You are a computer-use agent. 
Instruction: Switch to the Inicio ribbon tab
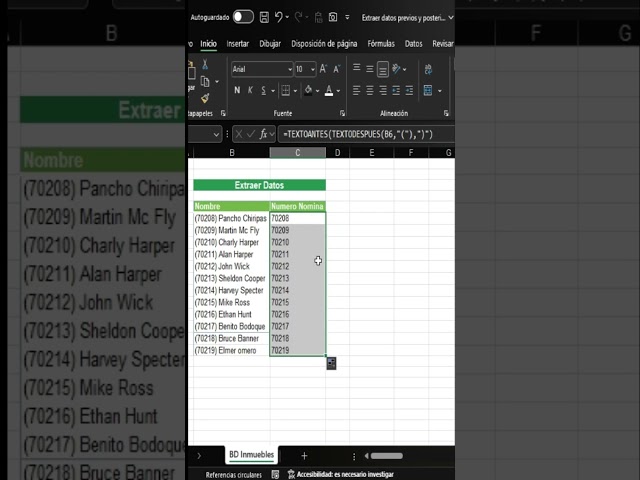tap(209, 44)
